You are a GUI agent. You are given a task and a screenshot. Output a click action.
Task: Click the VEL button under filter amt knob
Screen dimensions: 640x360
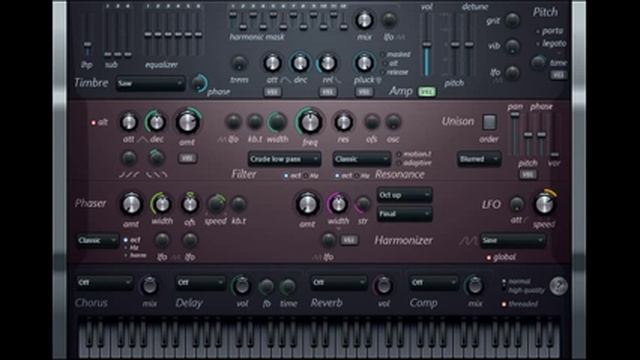187,158
